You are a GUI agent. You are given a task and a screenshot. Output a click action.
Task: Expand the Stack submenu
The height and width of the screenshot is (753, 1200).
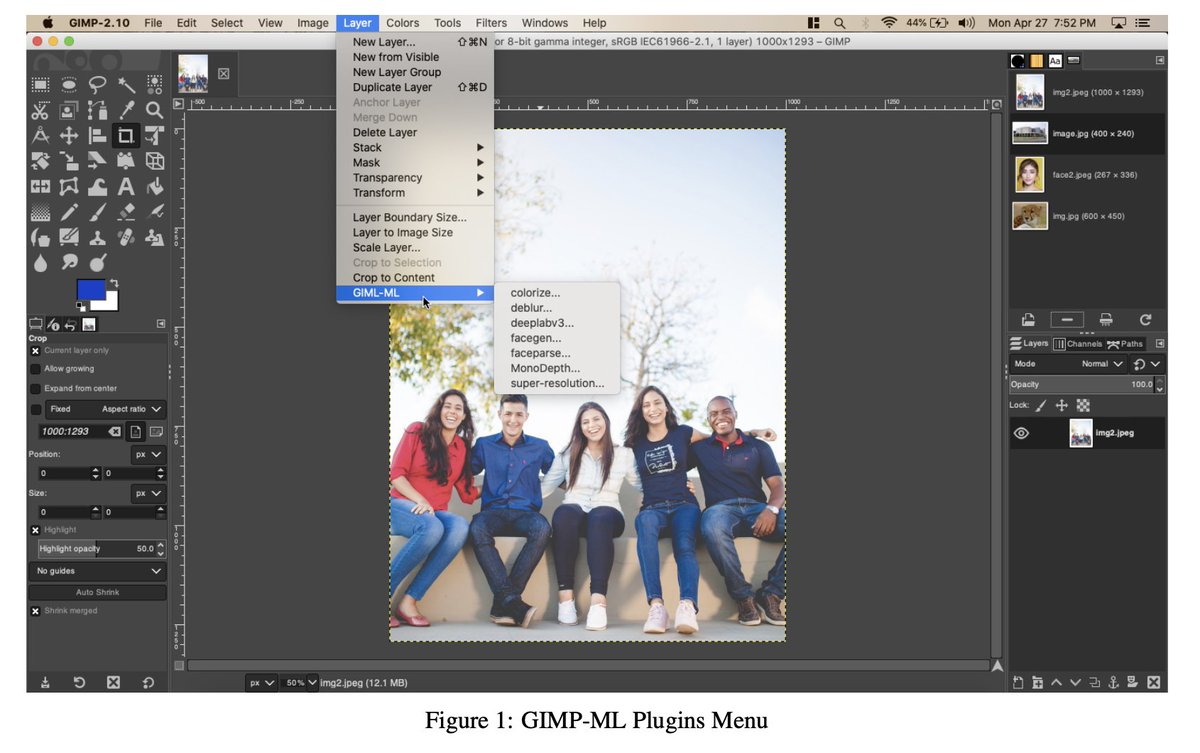pyautogui.click(x=415, y=147)
